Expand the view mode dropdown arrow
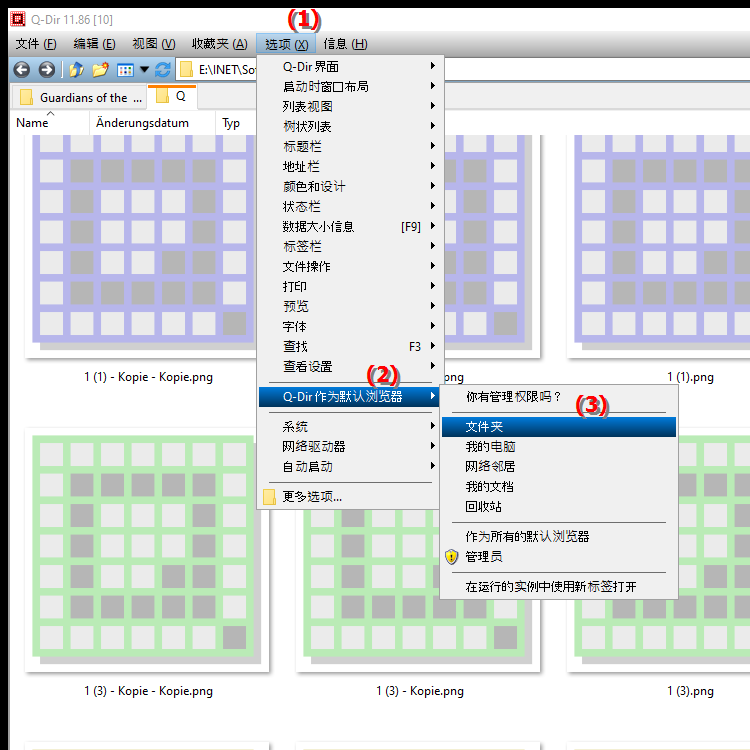Image resolution: width=750 pixels, height=750 pixels. point(144,70)
